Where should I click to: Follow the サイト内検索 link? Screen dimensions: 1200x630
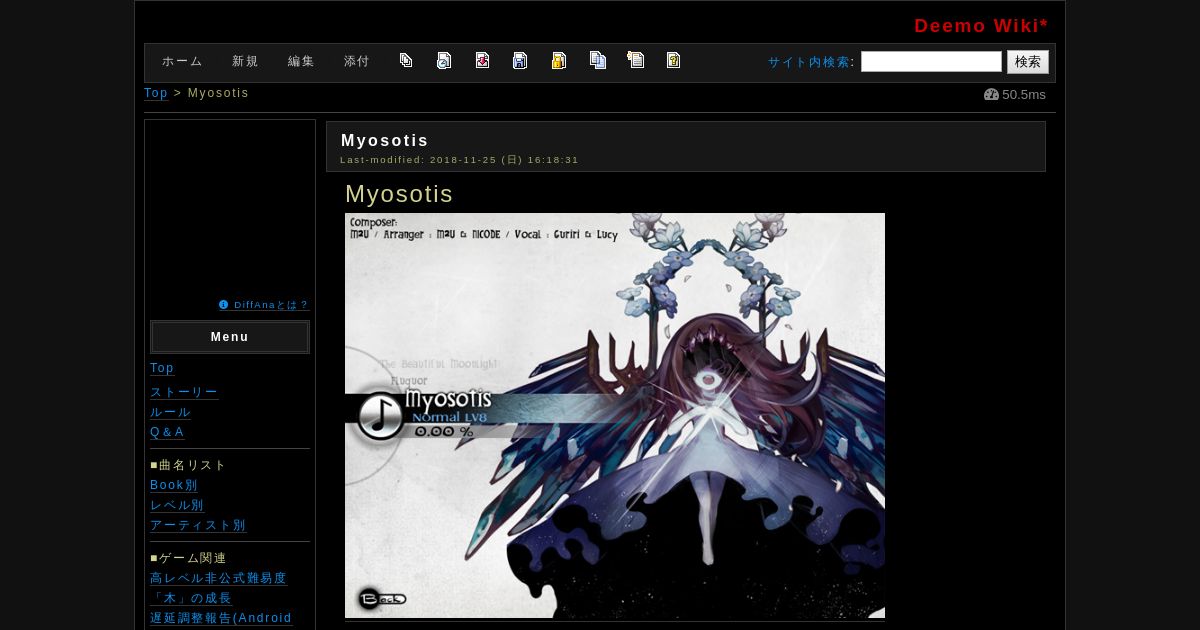[809, 62]
